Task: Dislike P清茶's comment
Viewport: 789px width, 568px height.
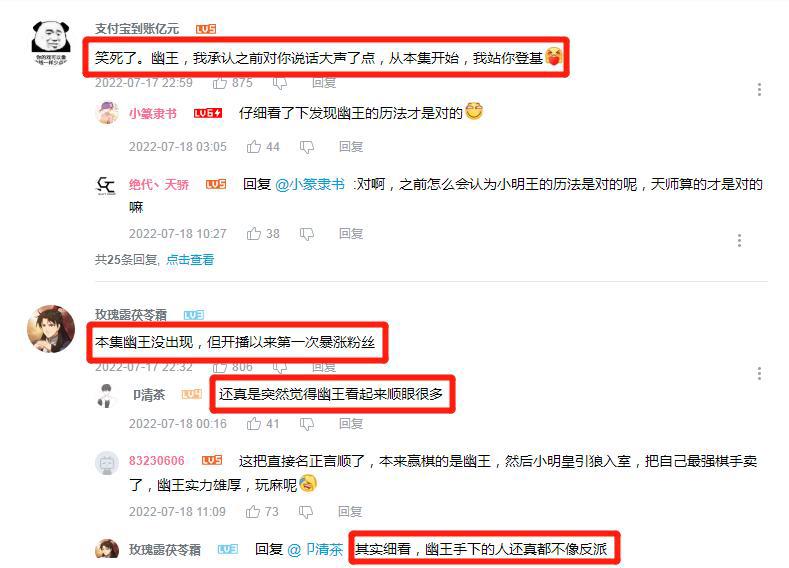Action: [x=307, y=424]
